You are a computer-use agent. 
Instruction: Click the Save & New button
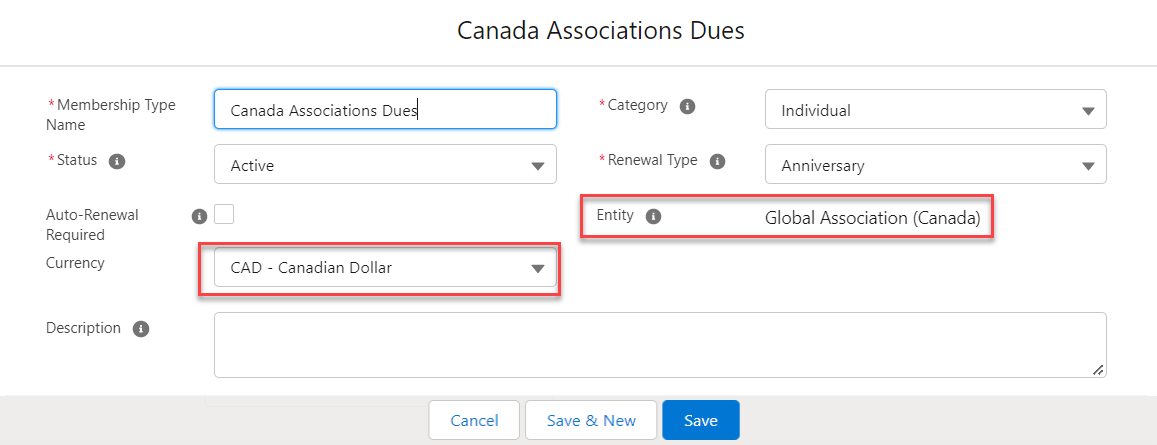pyautogui.click(x=591, y=421)
